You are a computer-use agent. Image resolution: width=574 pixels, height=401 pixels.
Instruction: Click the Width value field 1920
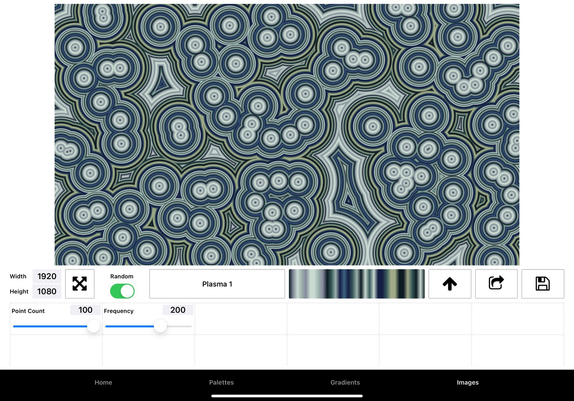(x=47, y=276)
